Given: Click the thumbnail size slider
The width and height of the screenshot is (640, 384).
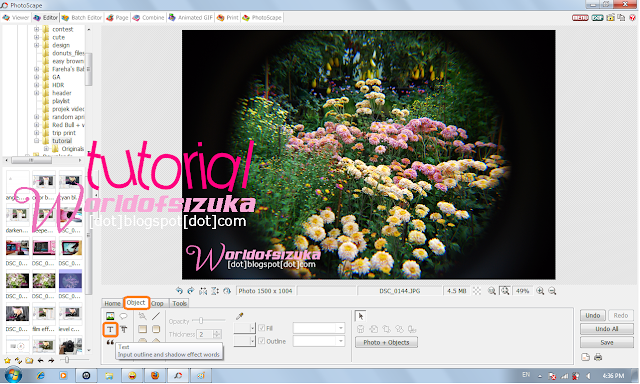Looking at the screenshot, I should pyautogui.click(x=67, y=360).
